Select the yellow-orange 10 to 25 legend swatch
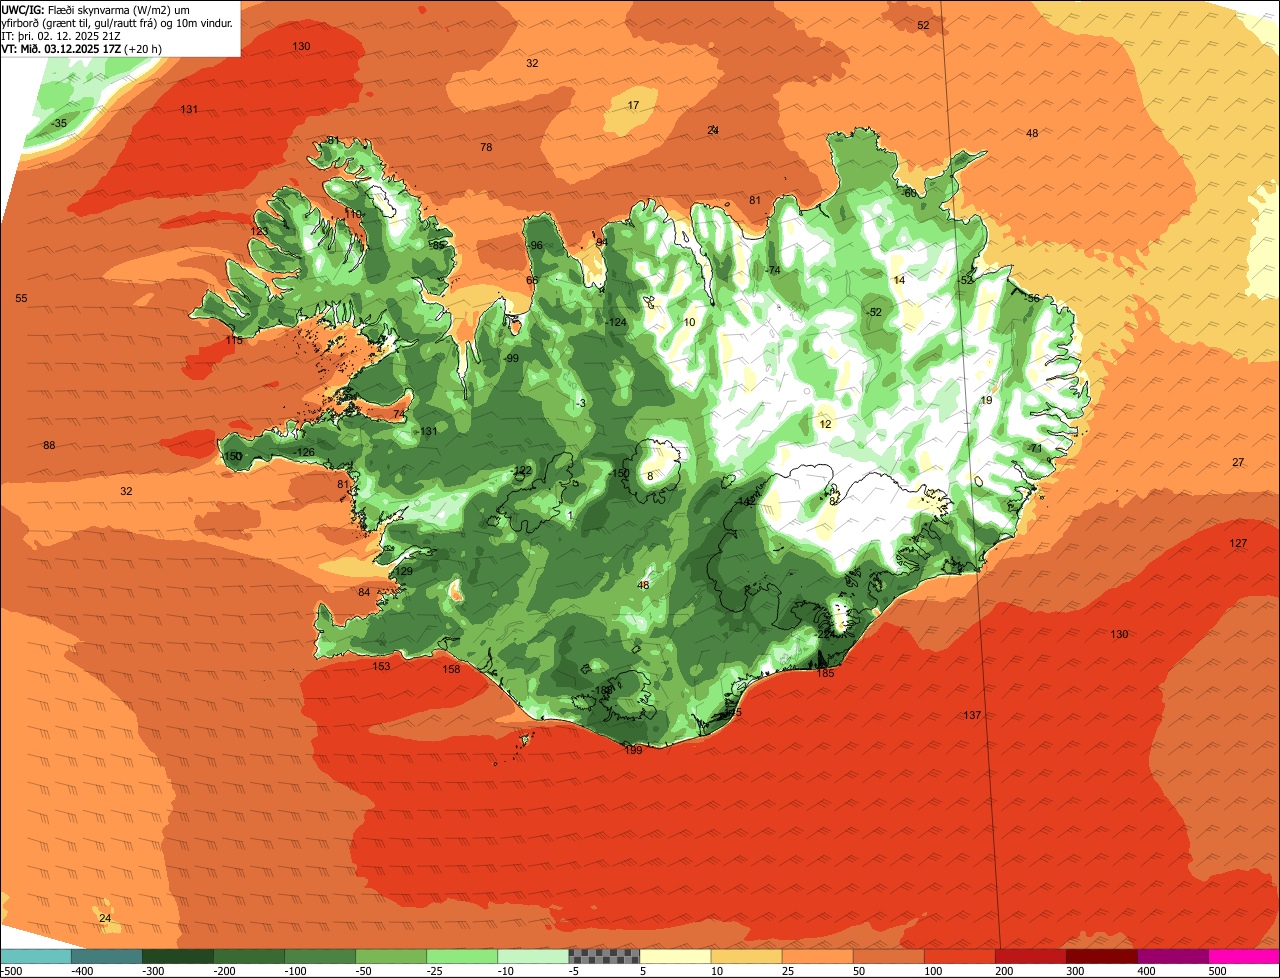This screenshot has width=1280, height=978. pyautogui.click(x=746, y=955)
